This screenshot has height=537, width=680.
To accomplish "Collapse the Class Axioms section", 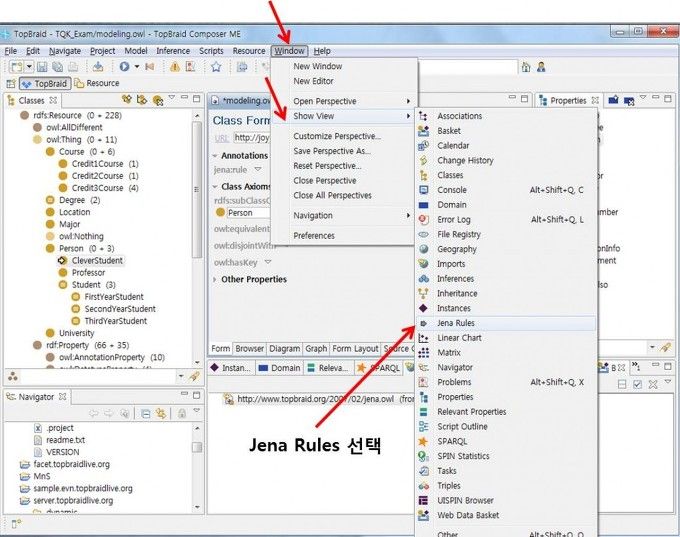I will click(215, 187).
